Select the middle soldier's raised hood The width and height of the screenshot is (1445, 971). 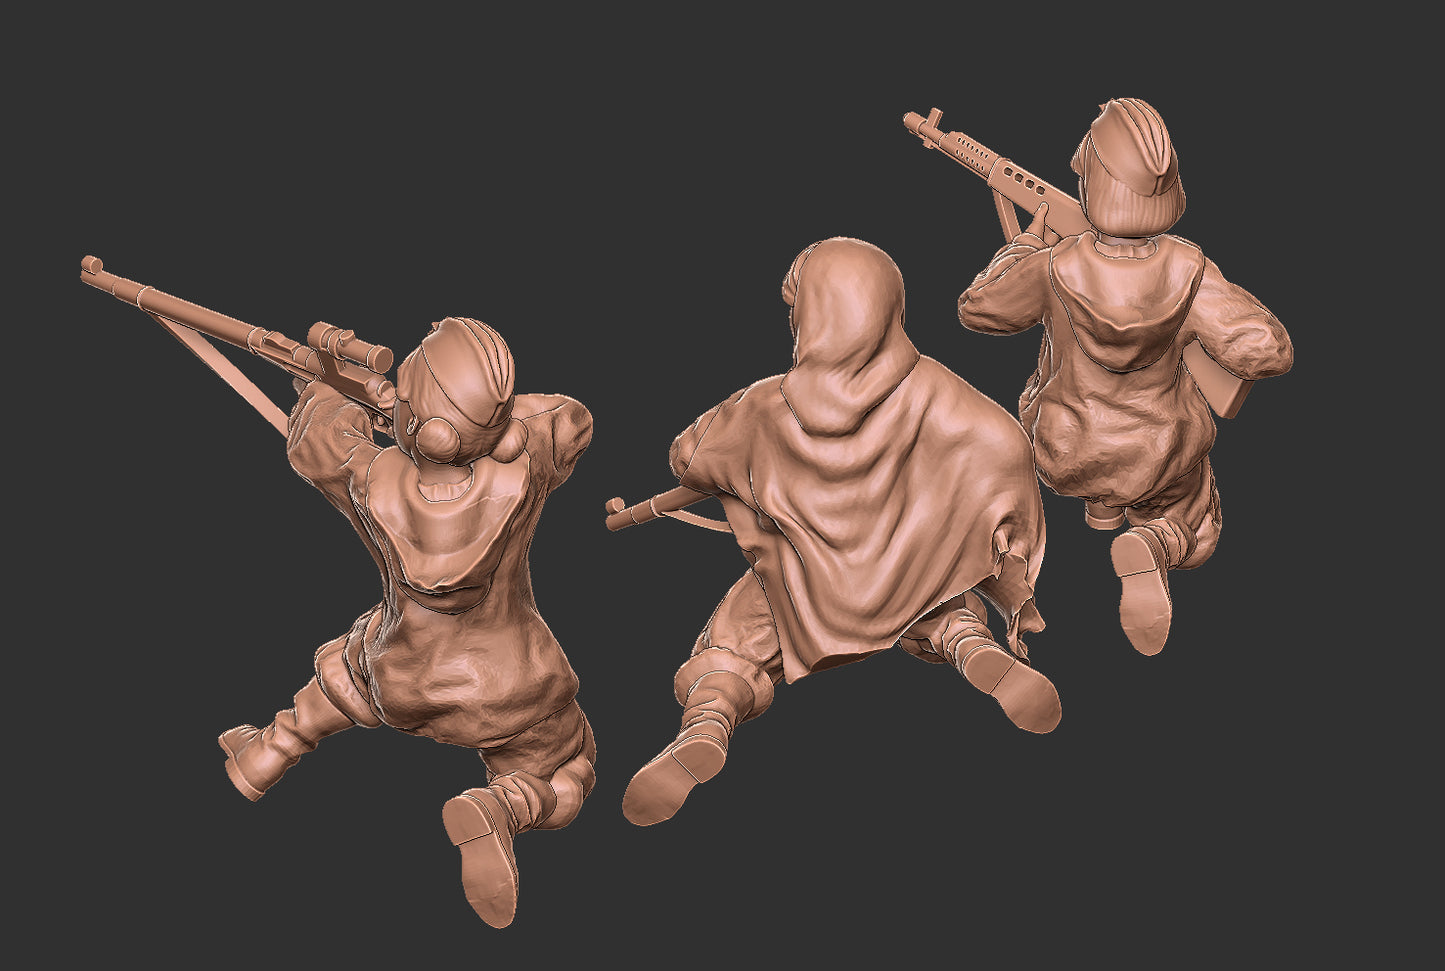[845, 300]
